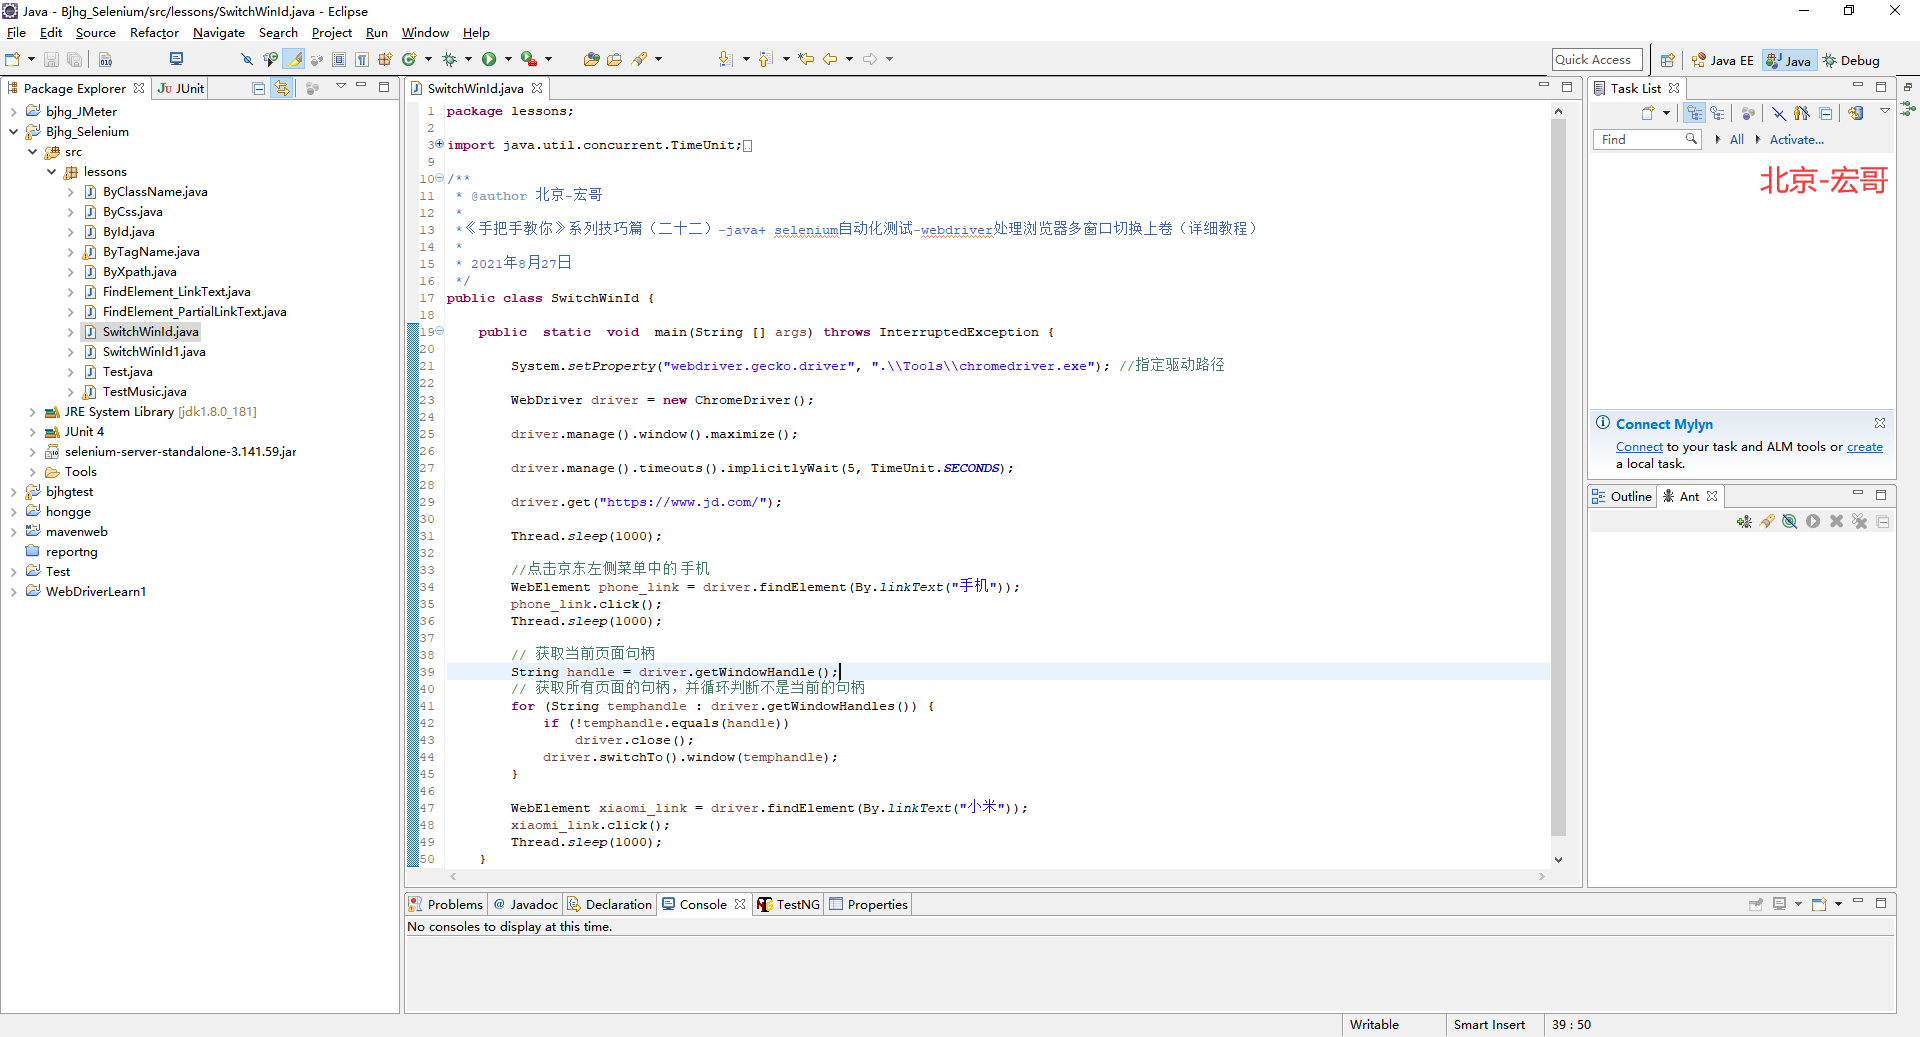The image size is (1920, 1037).
Task: Click the Activate... task link
Action: point(1796,140)
